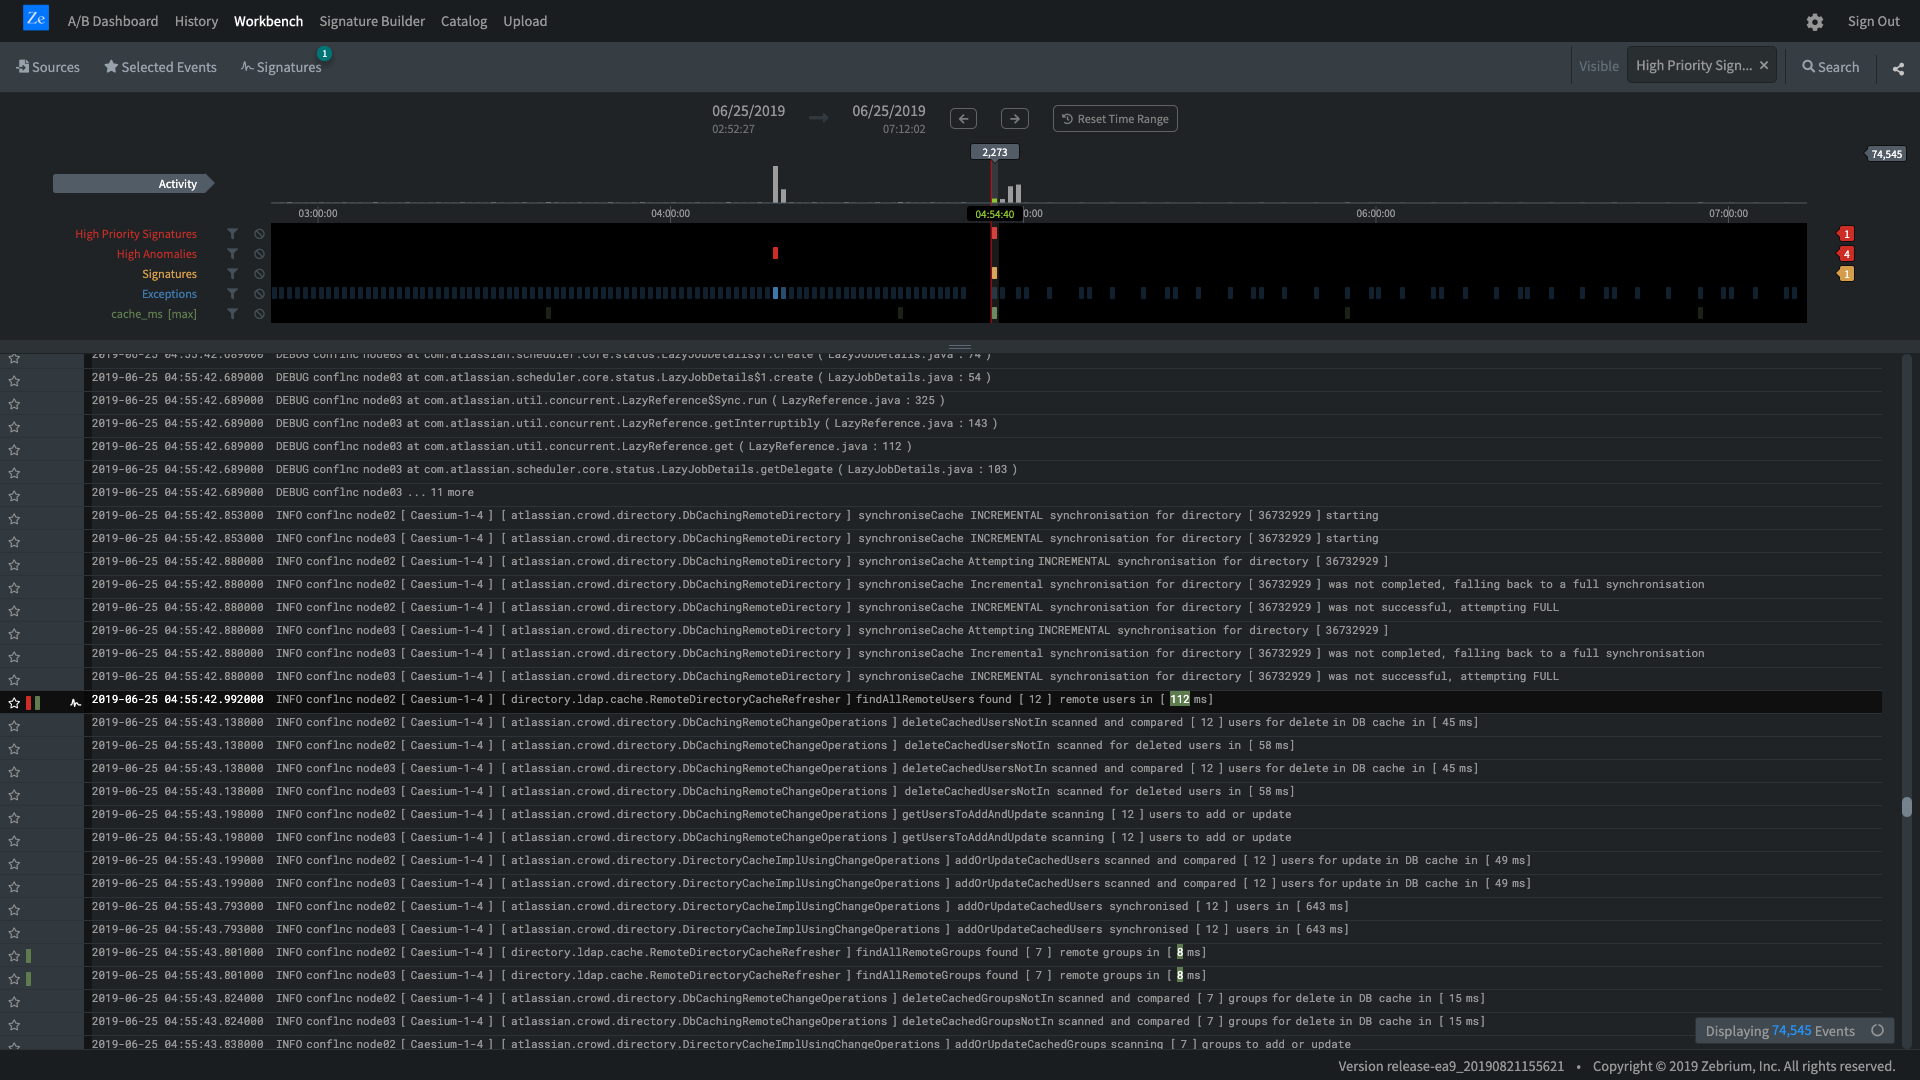Viewport: 1920px width, 1080px height.
Task: Click red anomaly marker near 04:18
Action: coord(775,254)
